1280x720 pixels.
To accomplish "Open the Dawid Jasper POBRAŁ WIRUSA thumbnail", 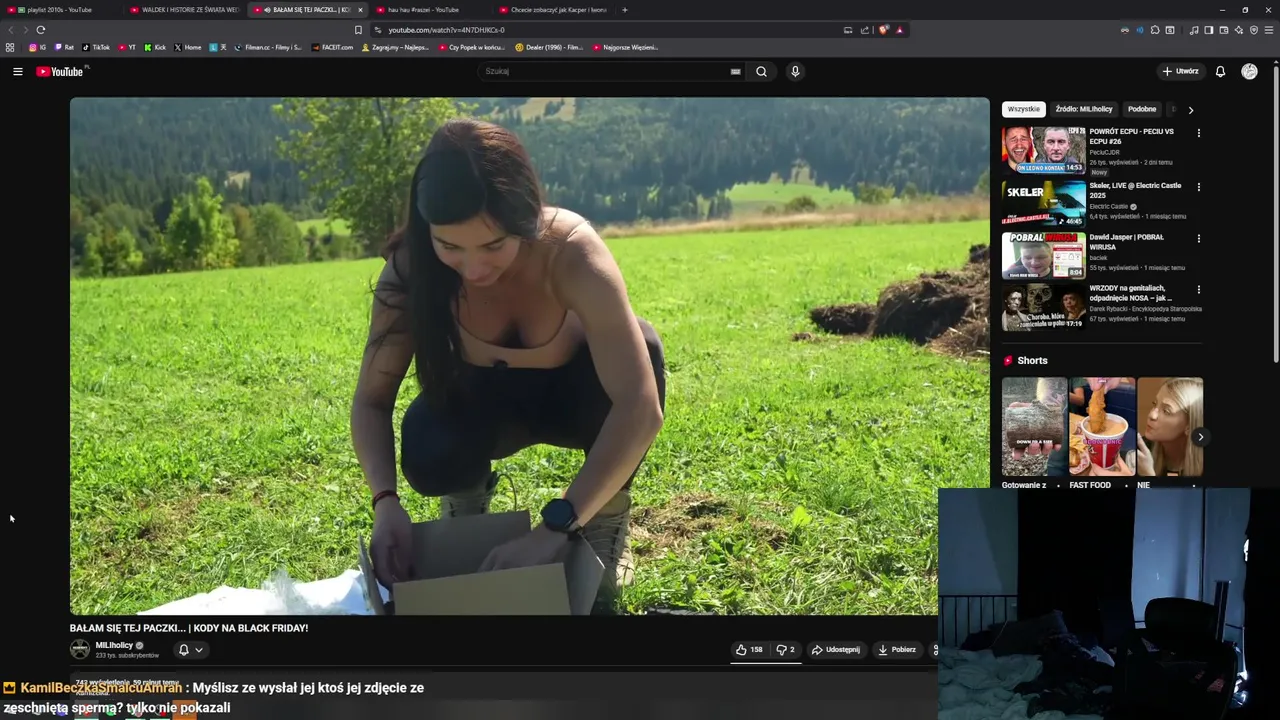I will 1043,255.
